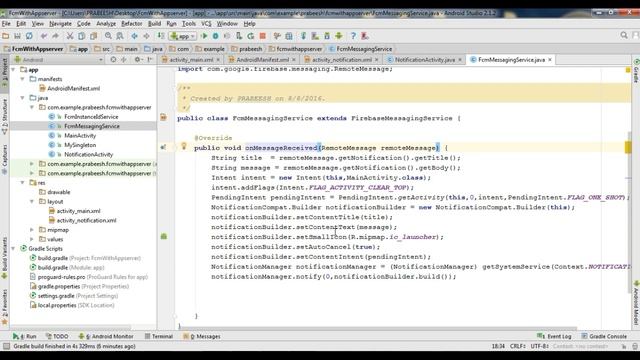Open the Navigate menu
The image size is (640, 360).
60,24
